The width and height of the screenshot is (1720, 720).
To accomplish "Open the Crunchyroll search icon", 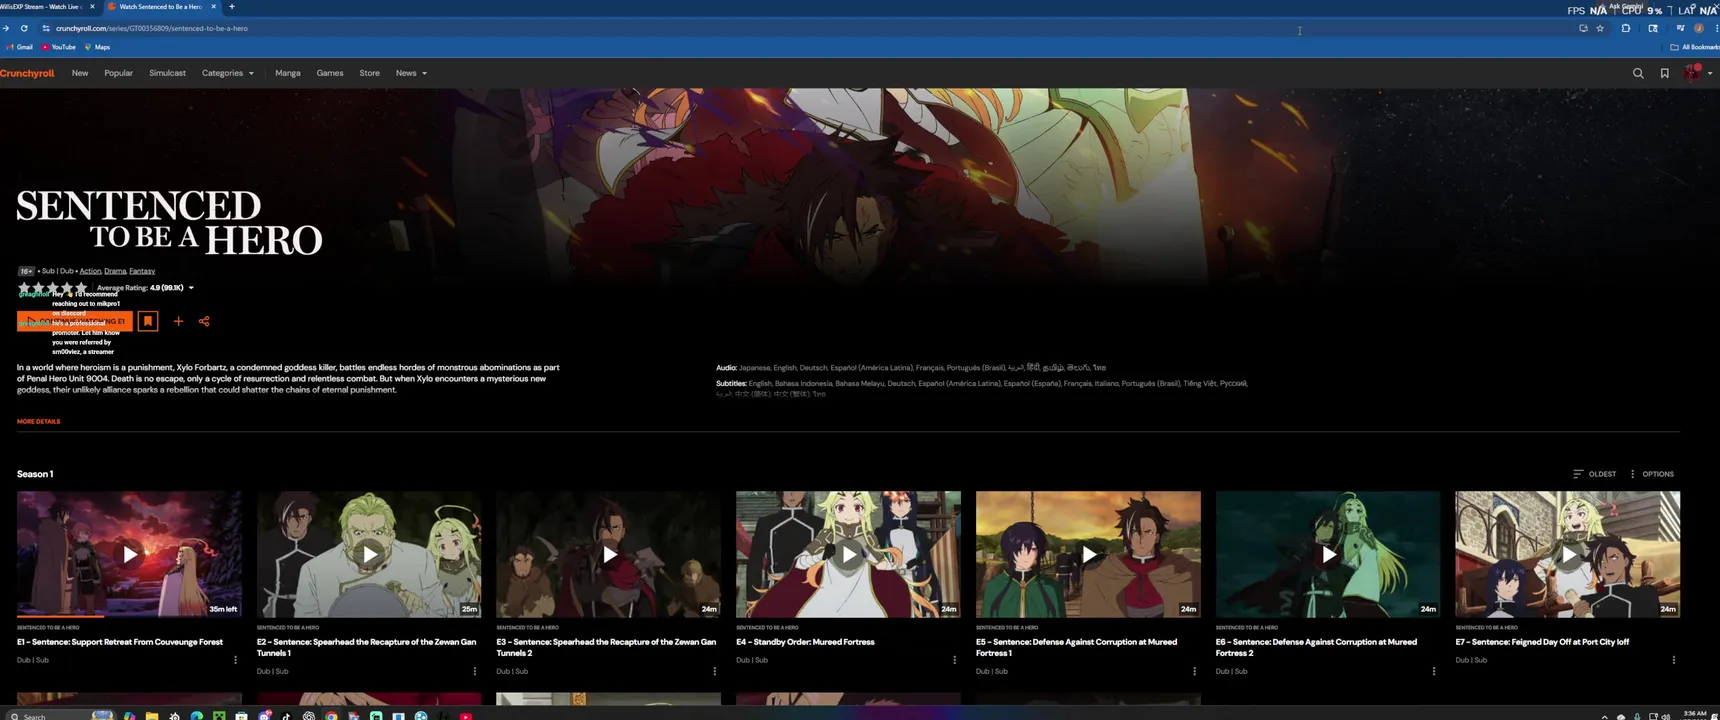I will (x=1638, y=73).
